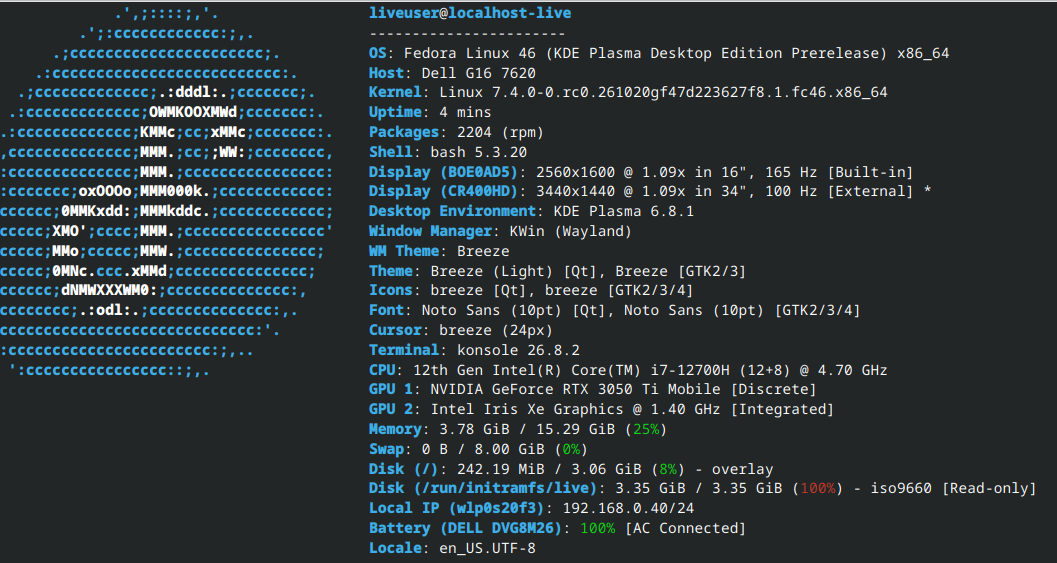Click the Memory line 3.78 GiB / 15.29 GiB

click(518, 429)
